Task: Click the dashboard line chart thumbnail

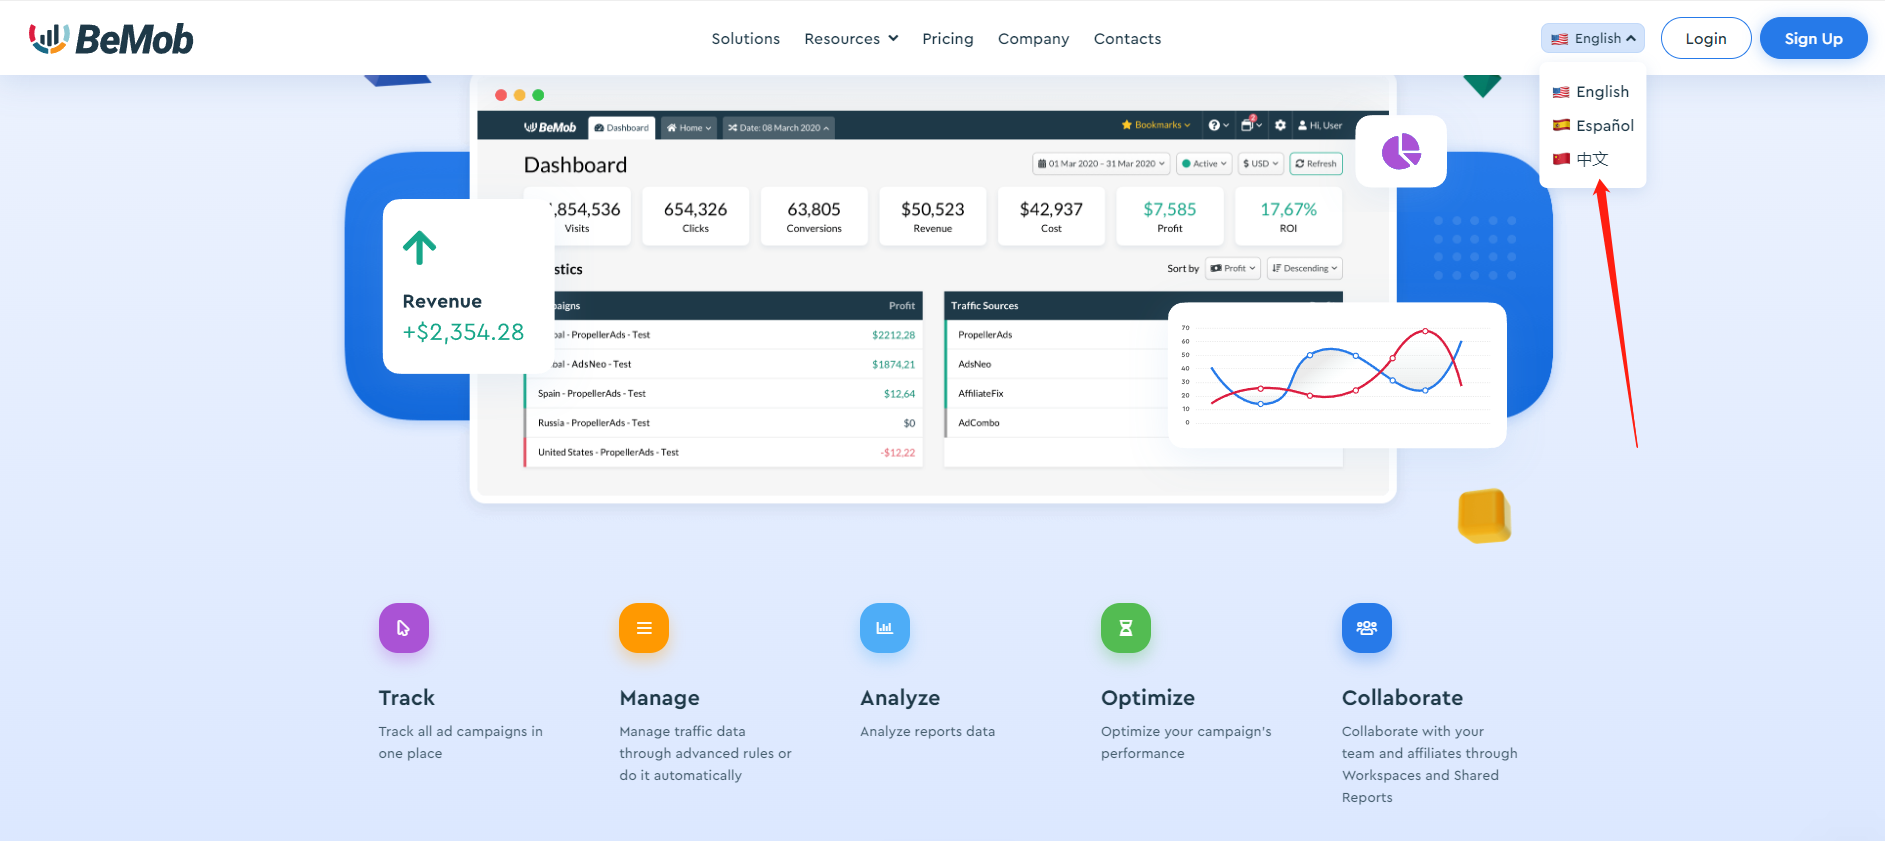Action: [x=1337, y=375]
